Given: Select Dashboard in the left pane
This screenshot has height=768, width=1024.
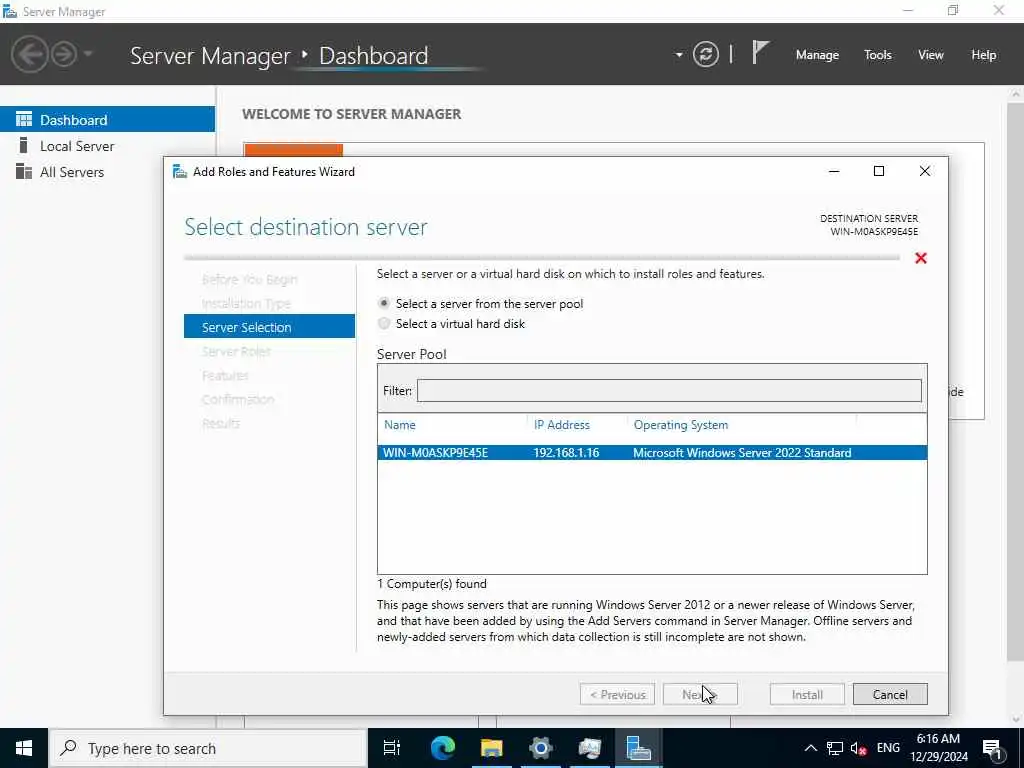Looking at the screenshot, I should coord(107,120).
